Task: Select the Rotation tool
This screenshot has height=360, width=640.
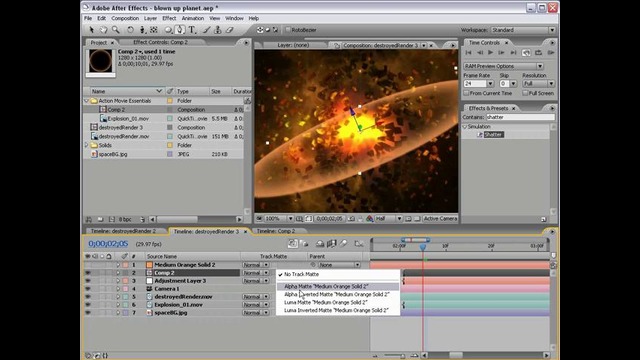Action: (x=130, y=30)
